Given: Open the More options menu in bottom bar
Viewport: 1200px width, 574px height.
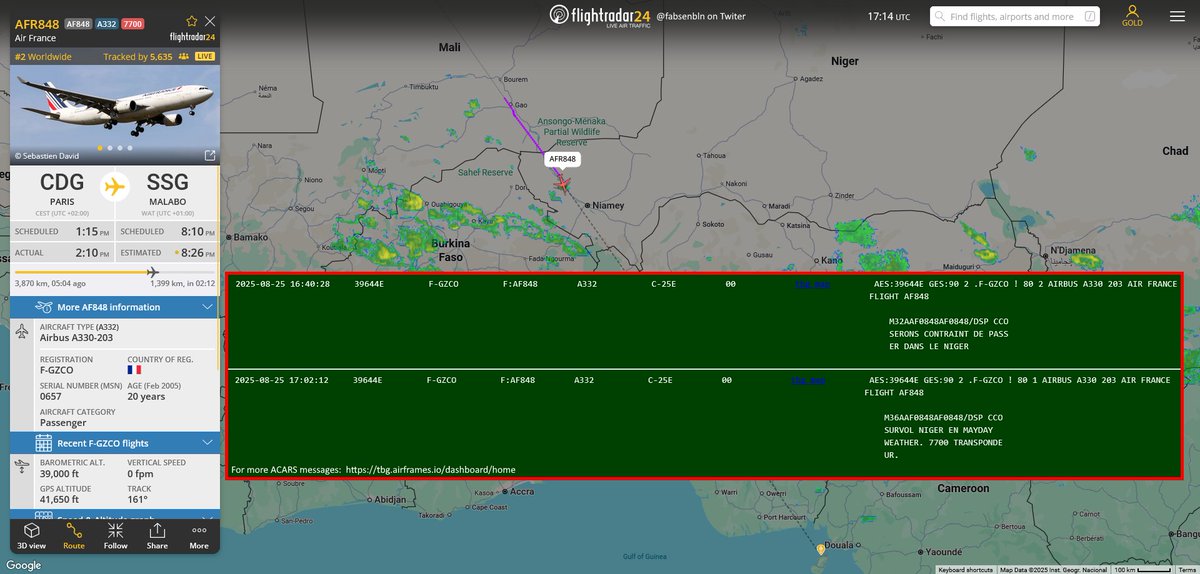Looking at the screenshot, I should click(x=199, y=535).
